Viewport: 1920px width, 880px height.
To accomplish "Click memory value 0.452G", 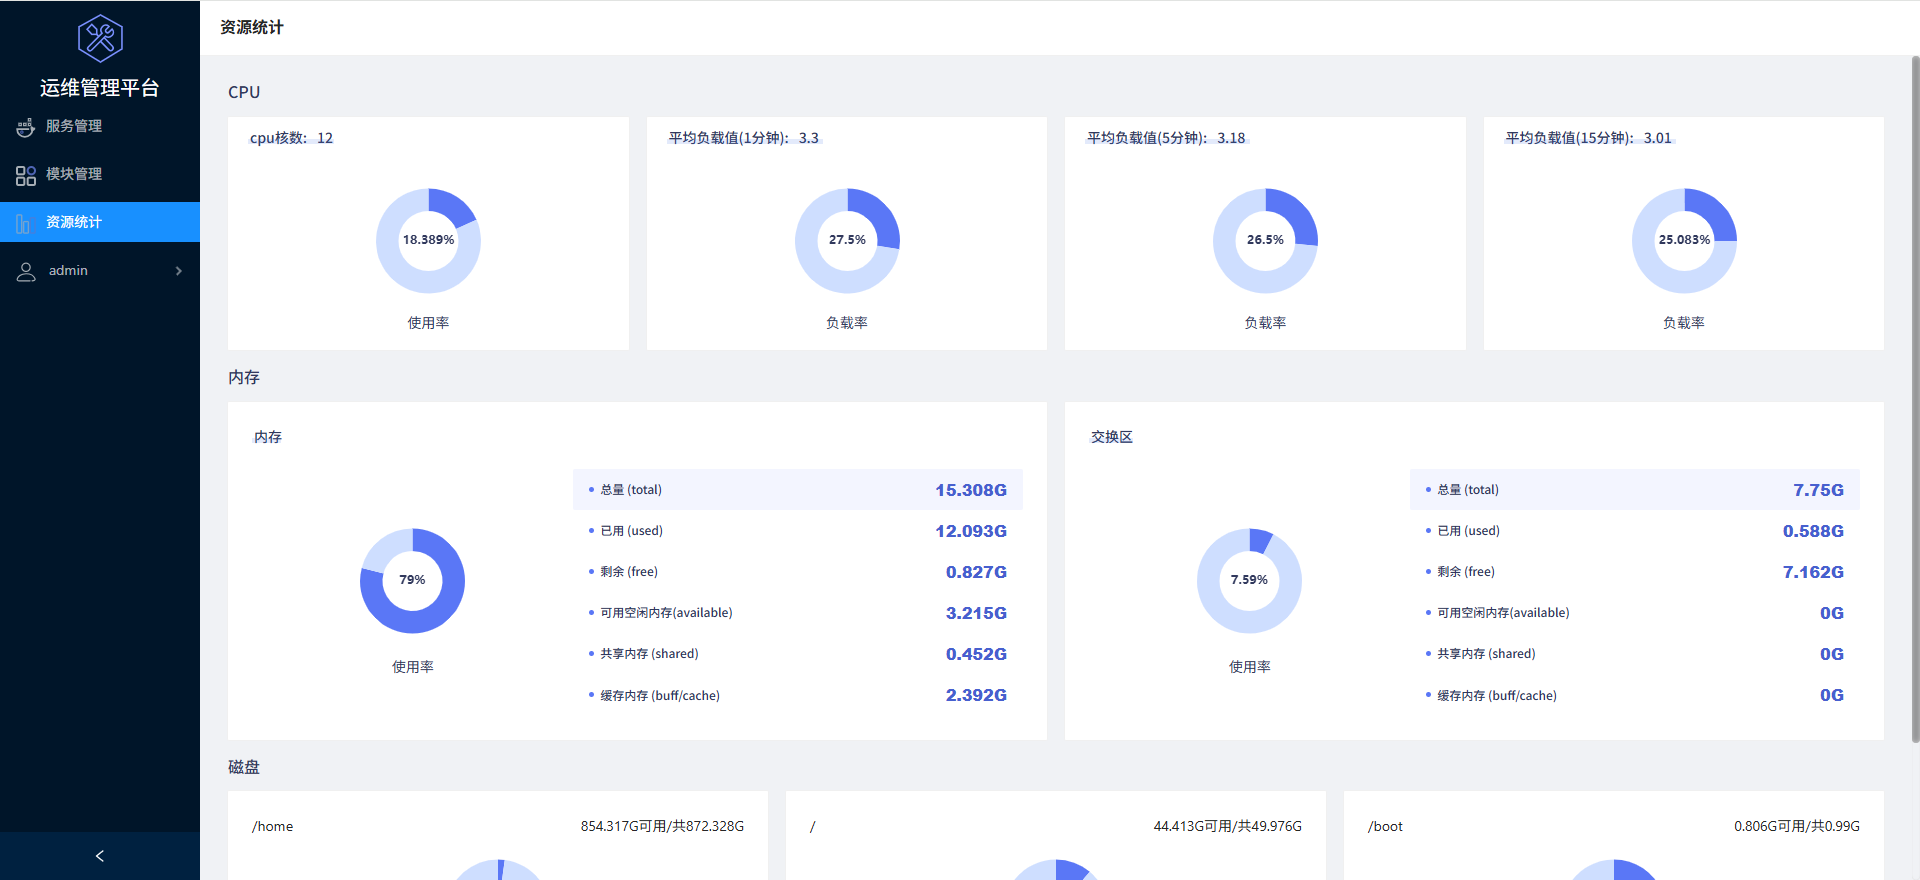I will 976,654.
